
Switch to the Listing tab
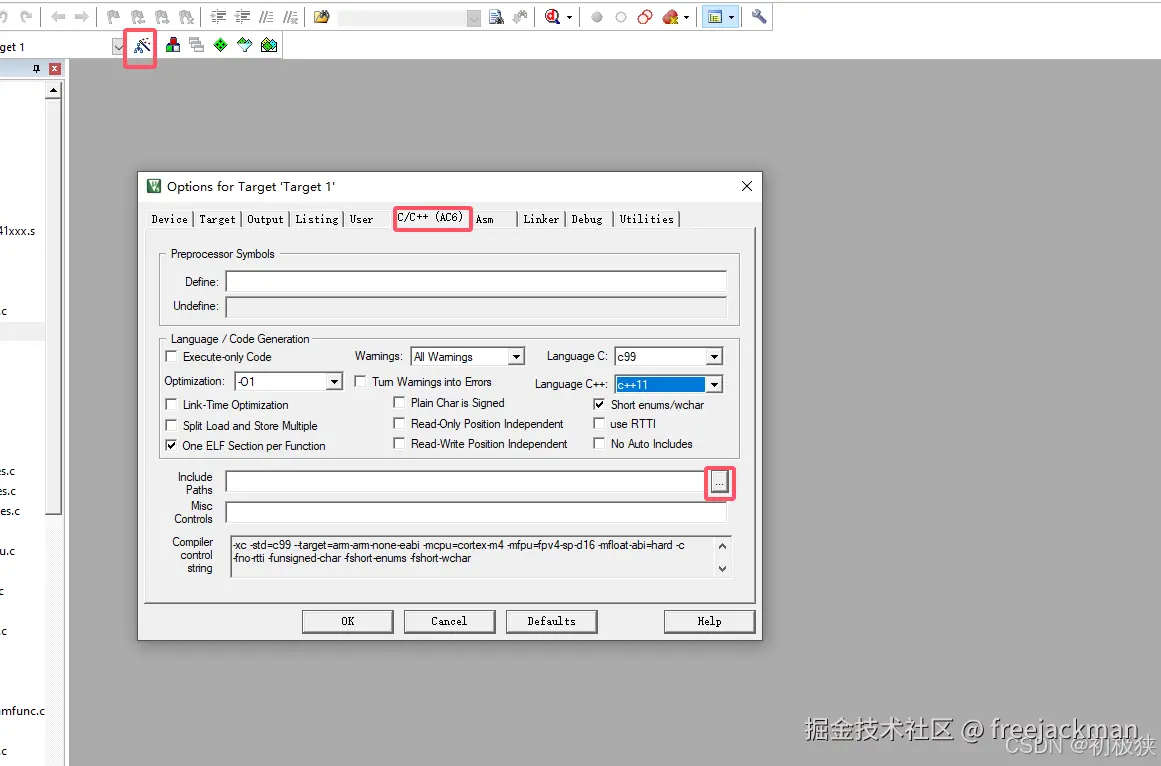[317, 219]
